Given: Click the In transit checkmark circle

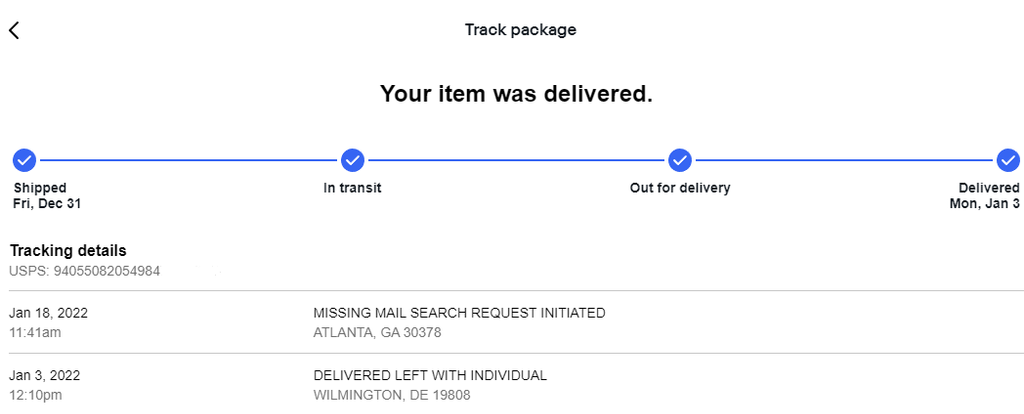Looking at the screenshot, I should 352,160.
